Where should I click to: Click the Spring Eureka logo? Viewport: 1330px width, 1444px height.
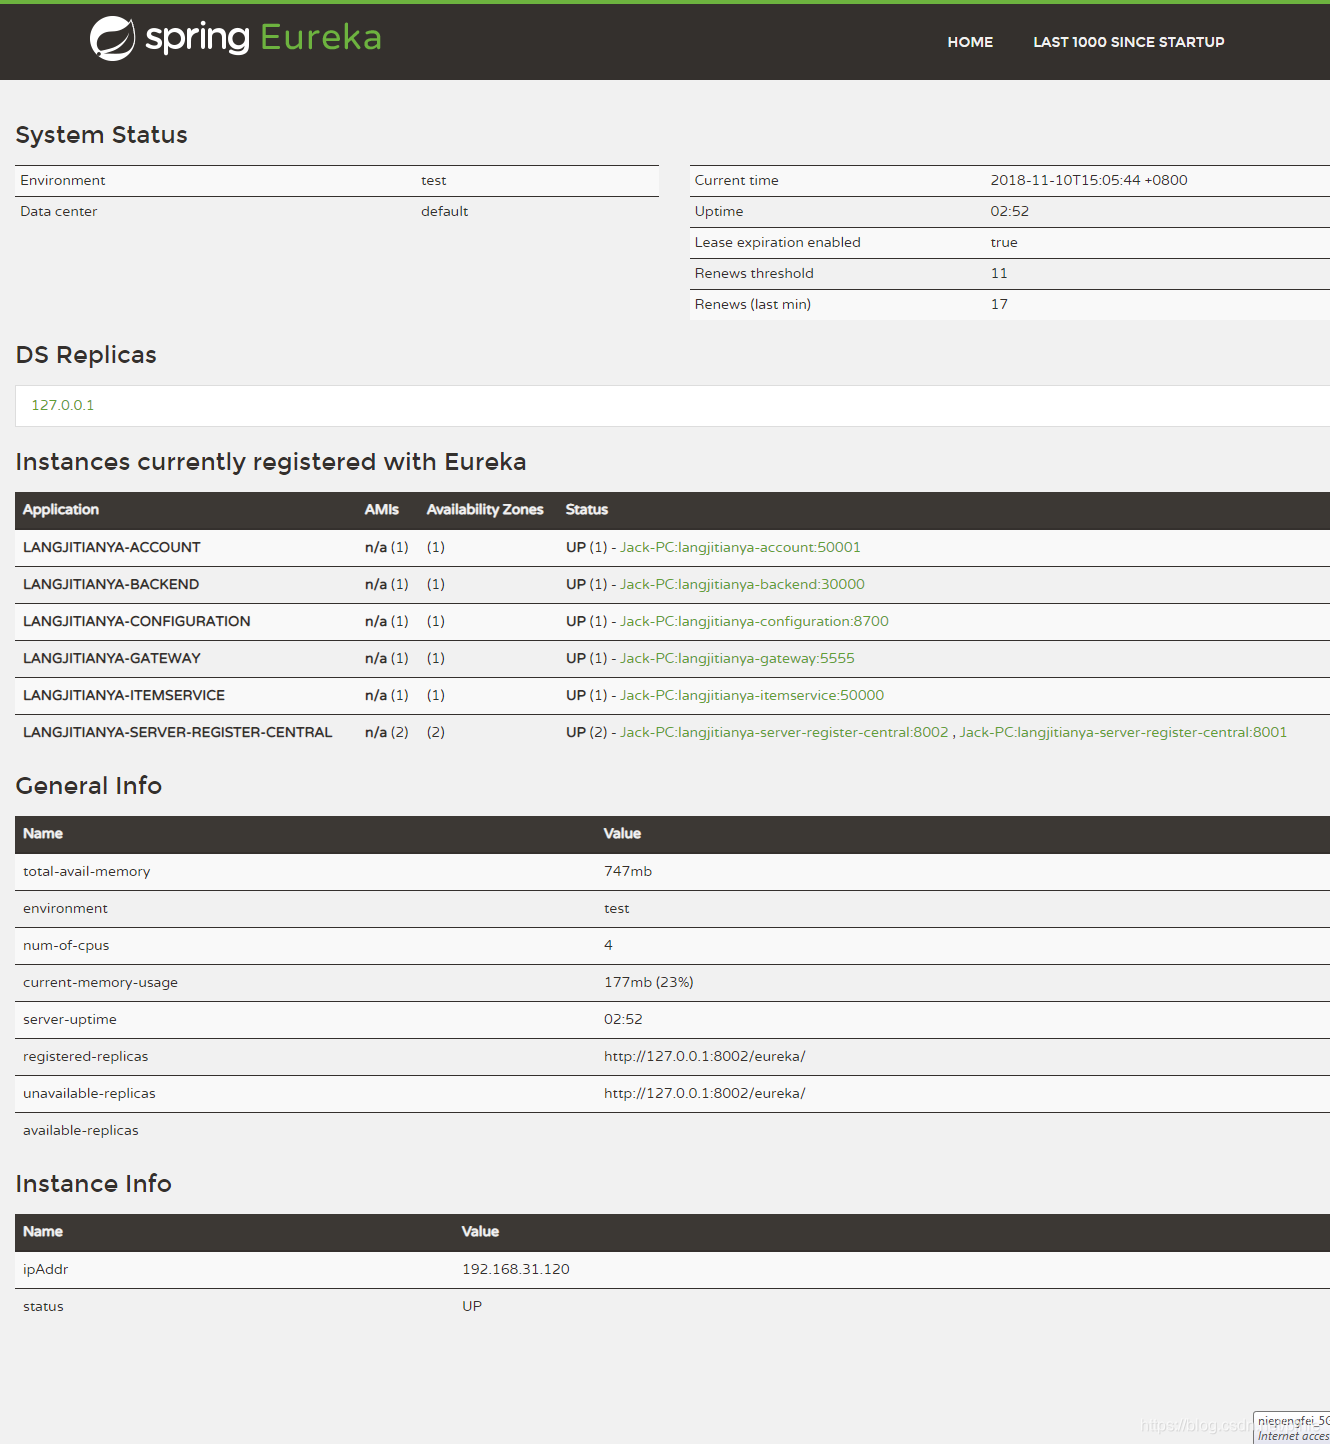(x=236, y=38)
